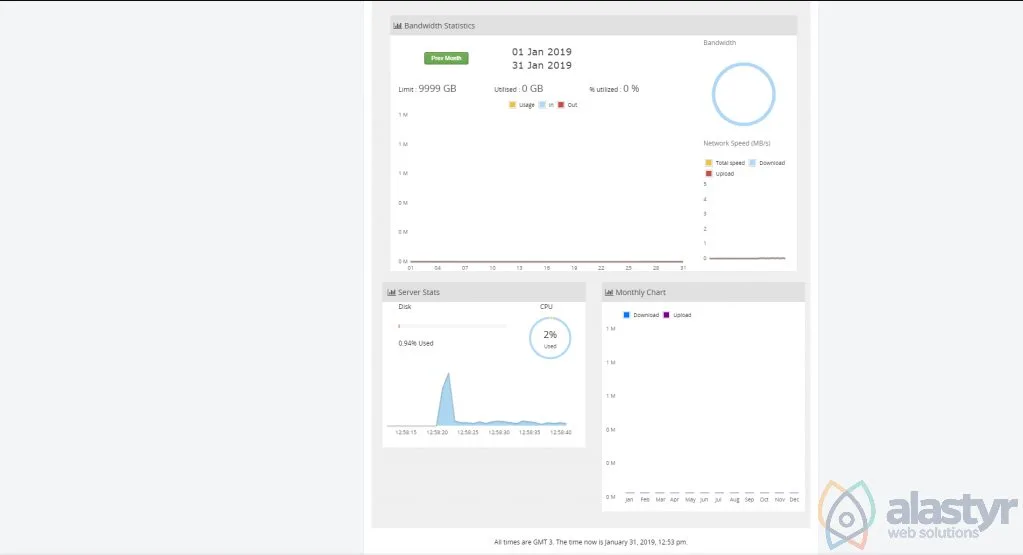The image size is (1023, 555).
Task: Click the Bandwidth donut circle
Action: [x=744, y=94]
